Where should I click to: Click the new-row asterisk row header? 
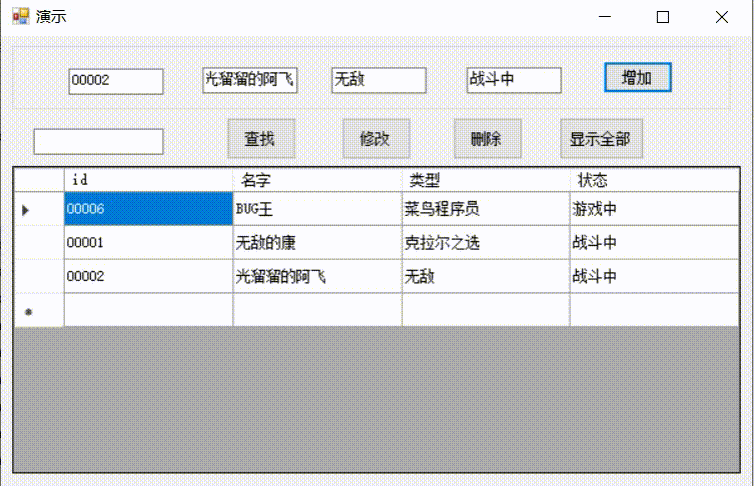[x=39, y=310]
